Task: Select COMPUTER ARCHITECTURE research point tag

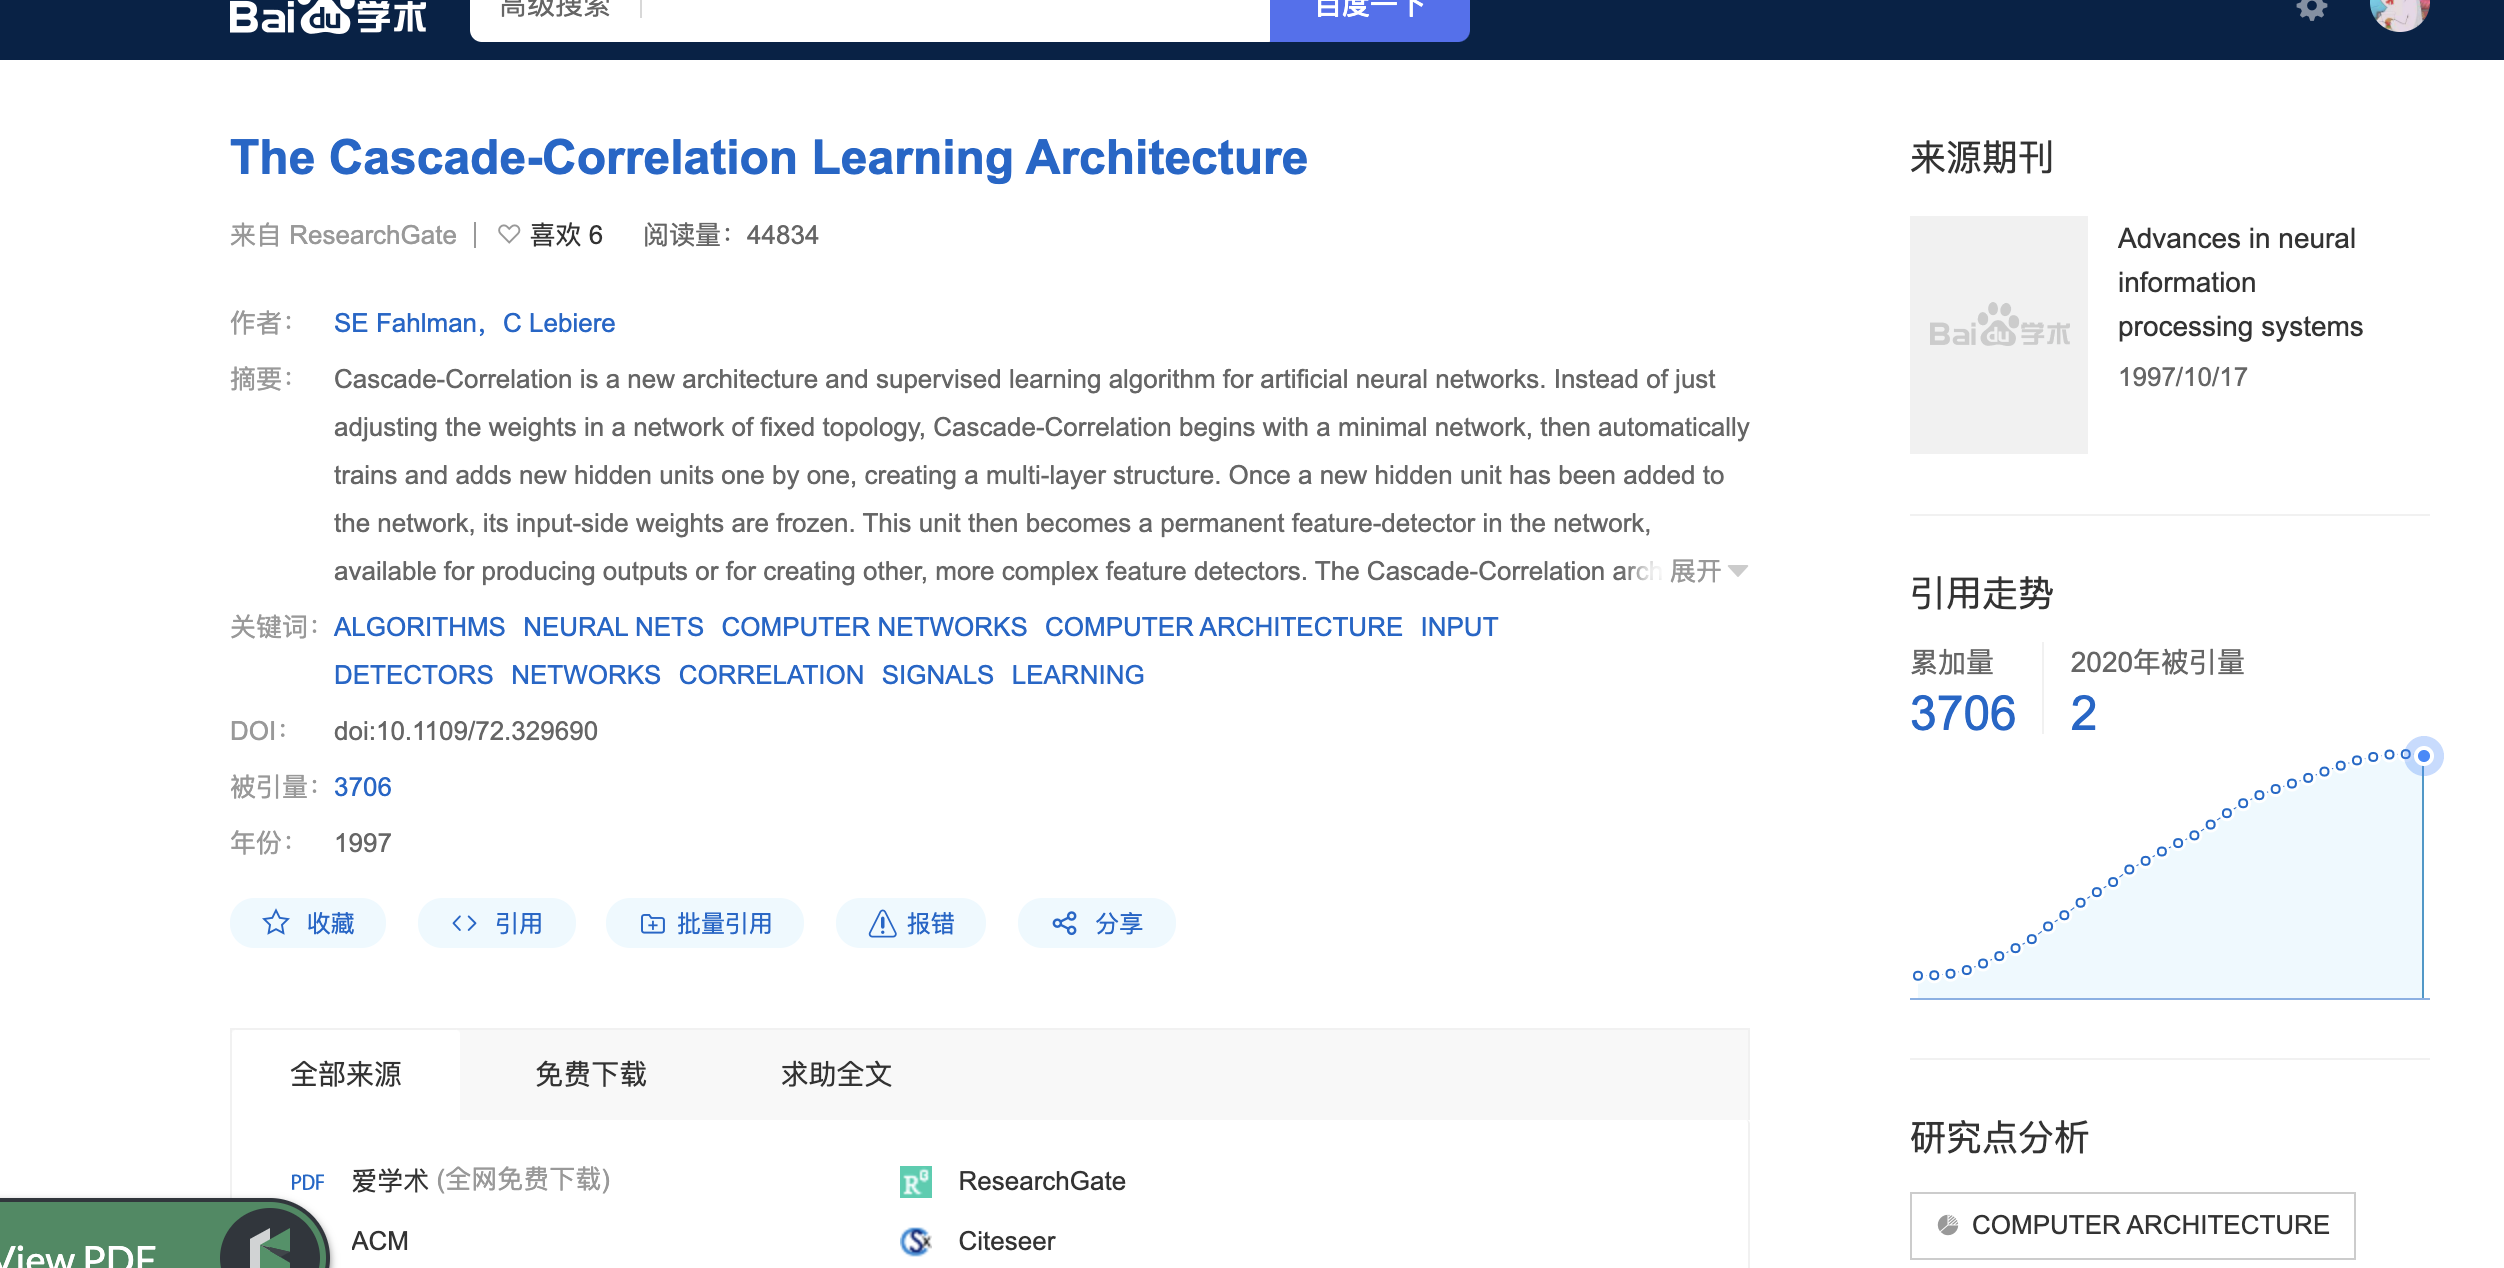Action: (2132, 1225)
